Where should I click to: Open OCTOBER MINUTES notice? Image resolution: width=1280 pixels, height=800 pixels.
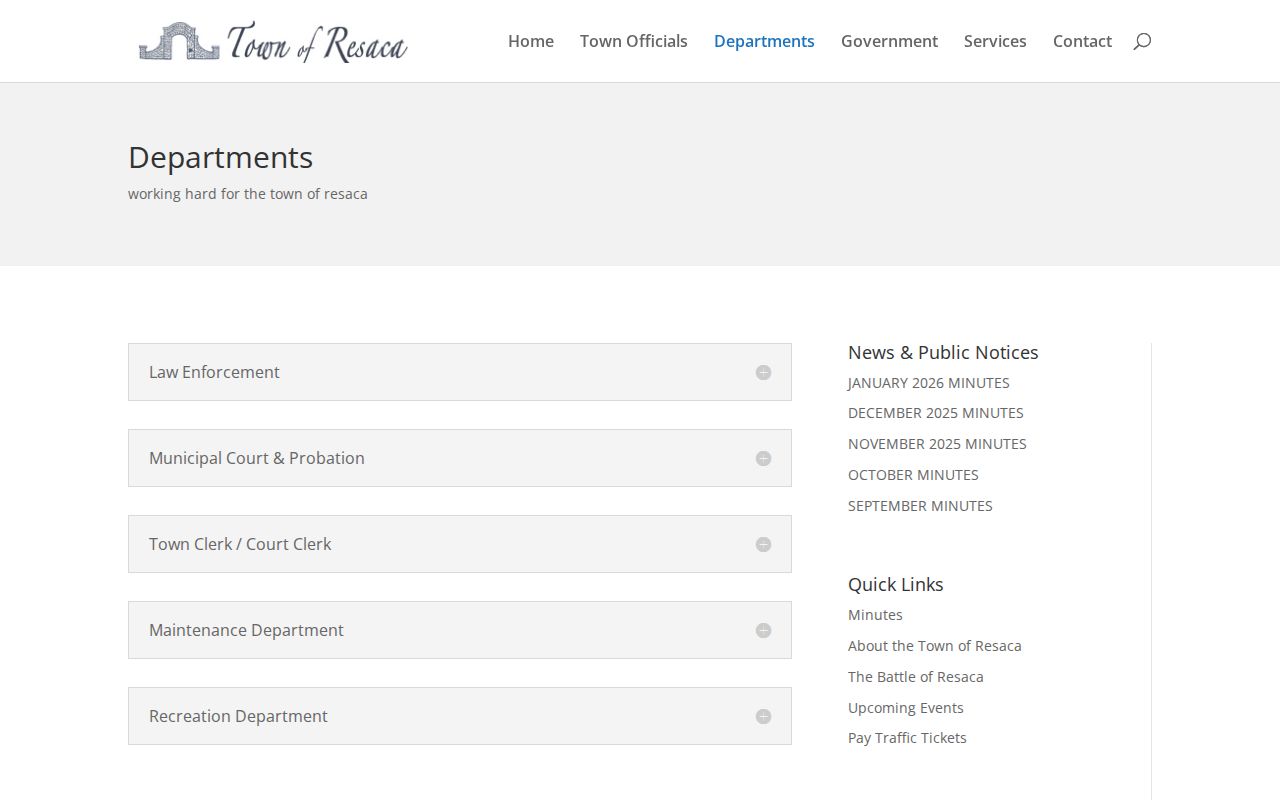click(x=913, y=475)
